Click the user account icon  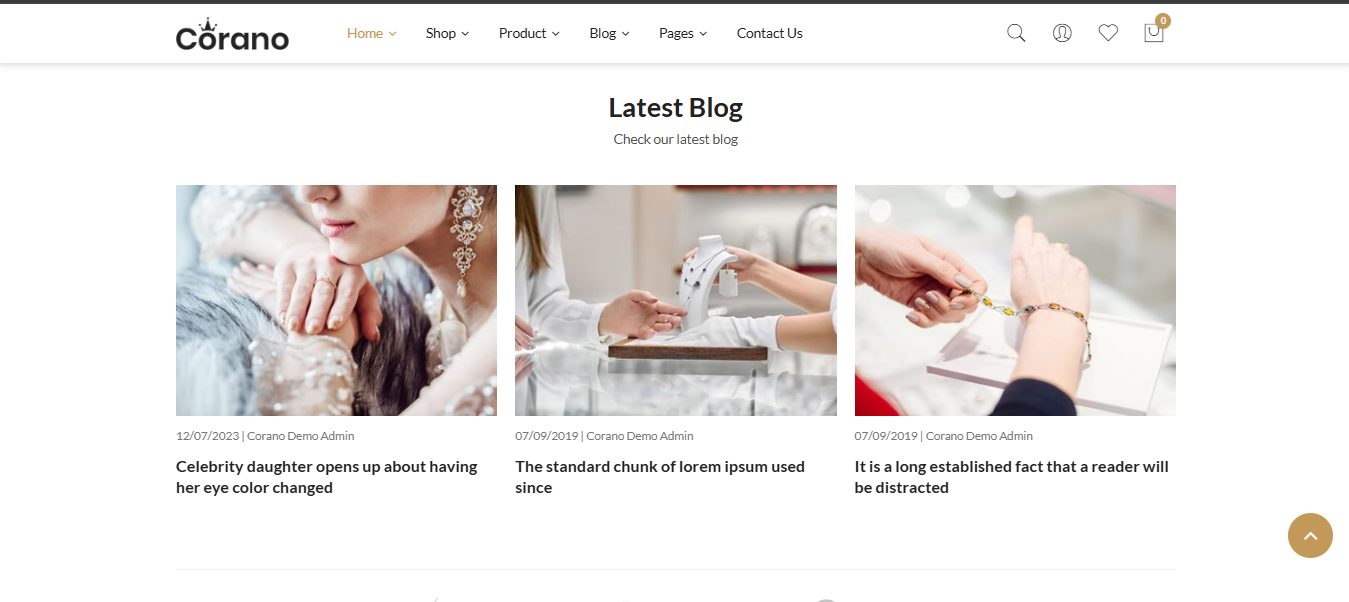(1062, 33)
